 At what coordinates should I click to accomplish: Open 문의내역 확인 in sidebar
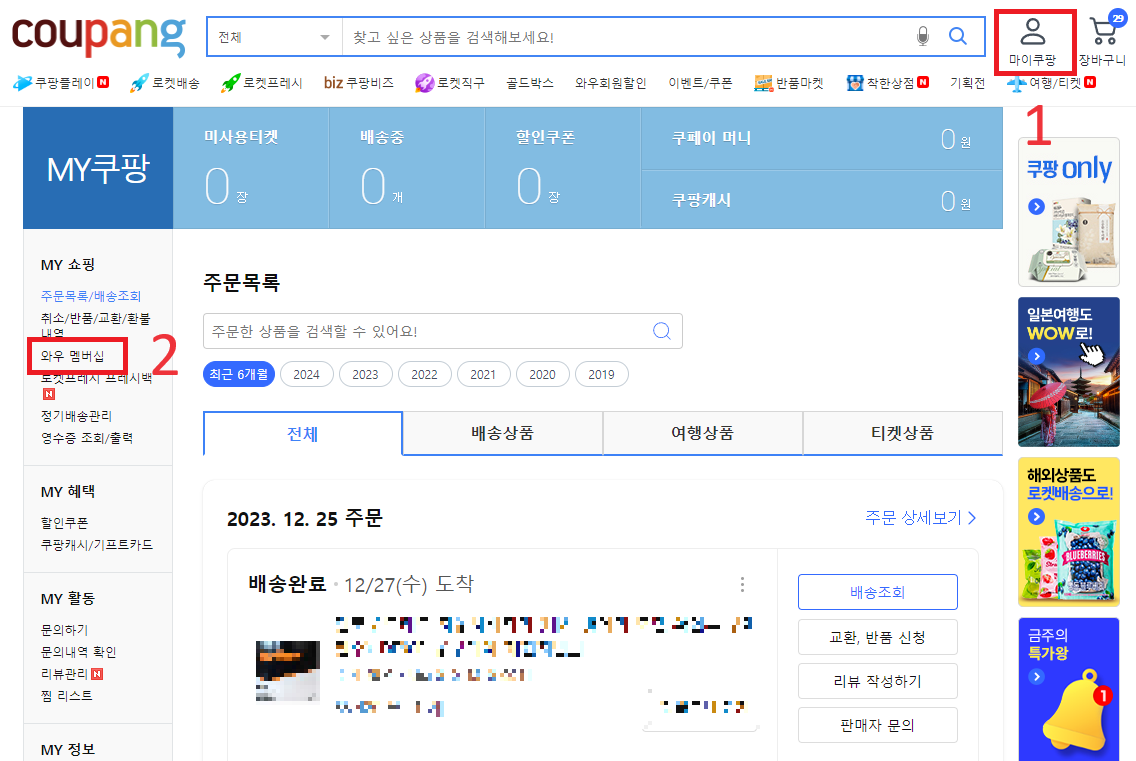(78, 652)
